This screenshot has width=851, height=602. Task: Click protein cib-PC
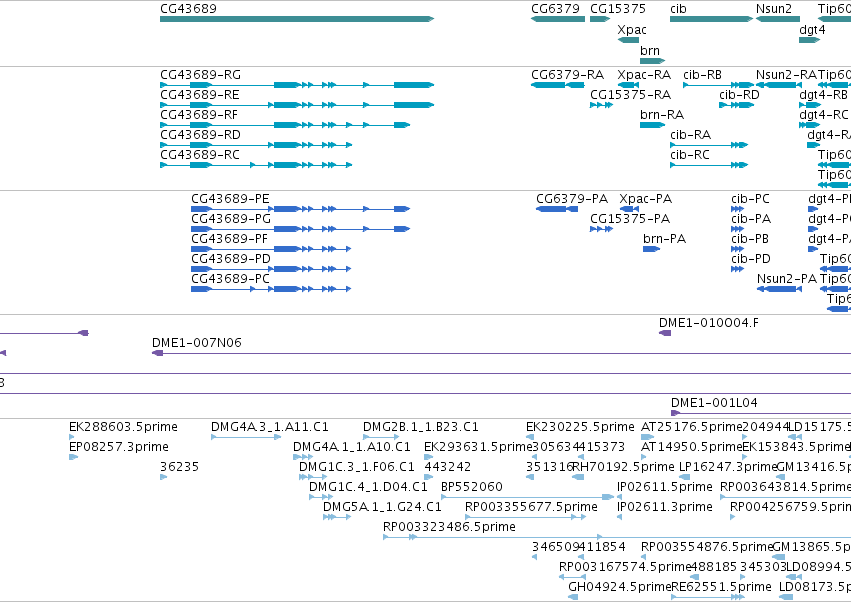click(737, 209)
